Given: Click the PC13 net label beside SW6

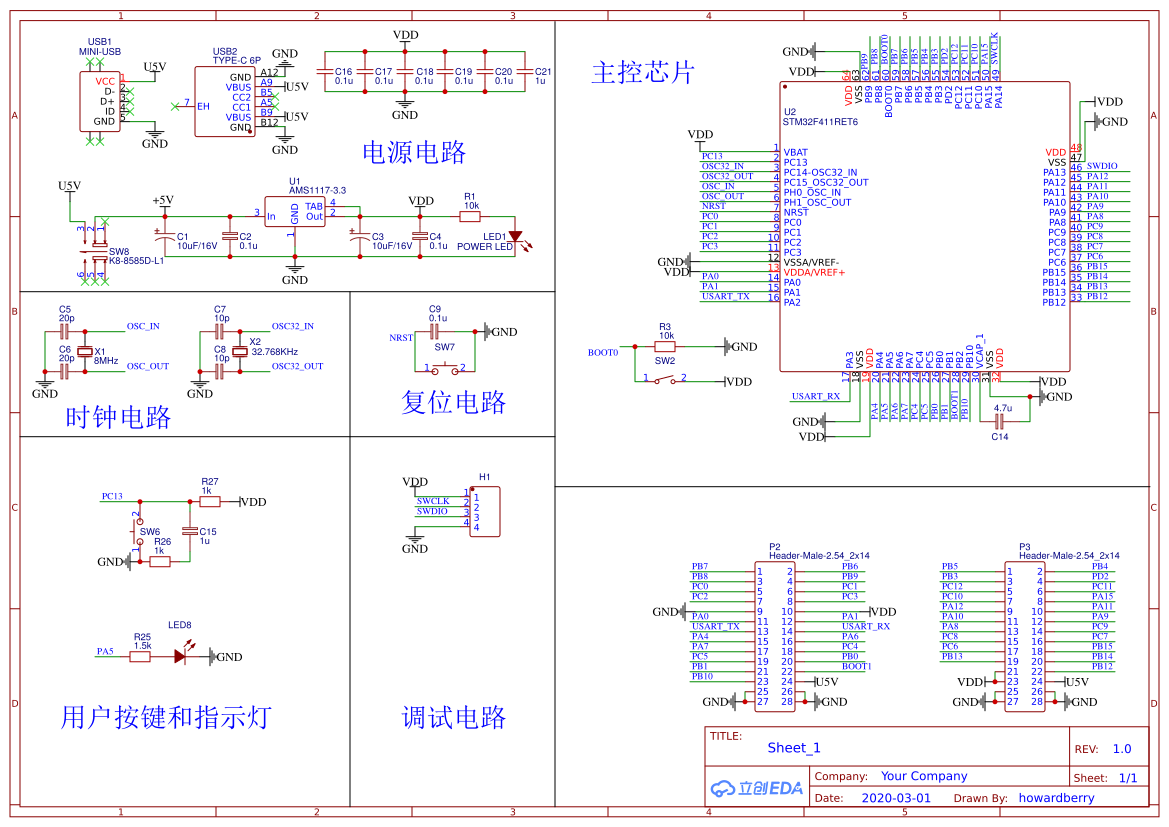Looking at the screenshot, I should coord(112,497).
